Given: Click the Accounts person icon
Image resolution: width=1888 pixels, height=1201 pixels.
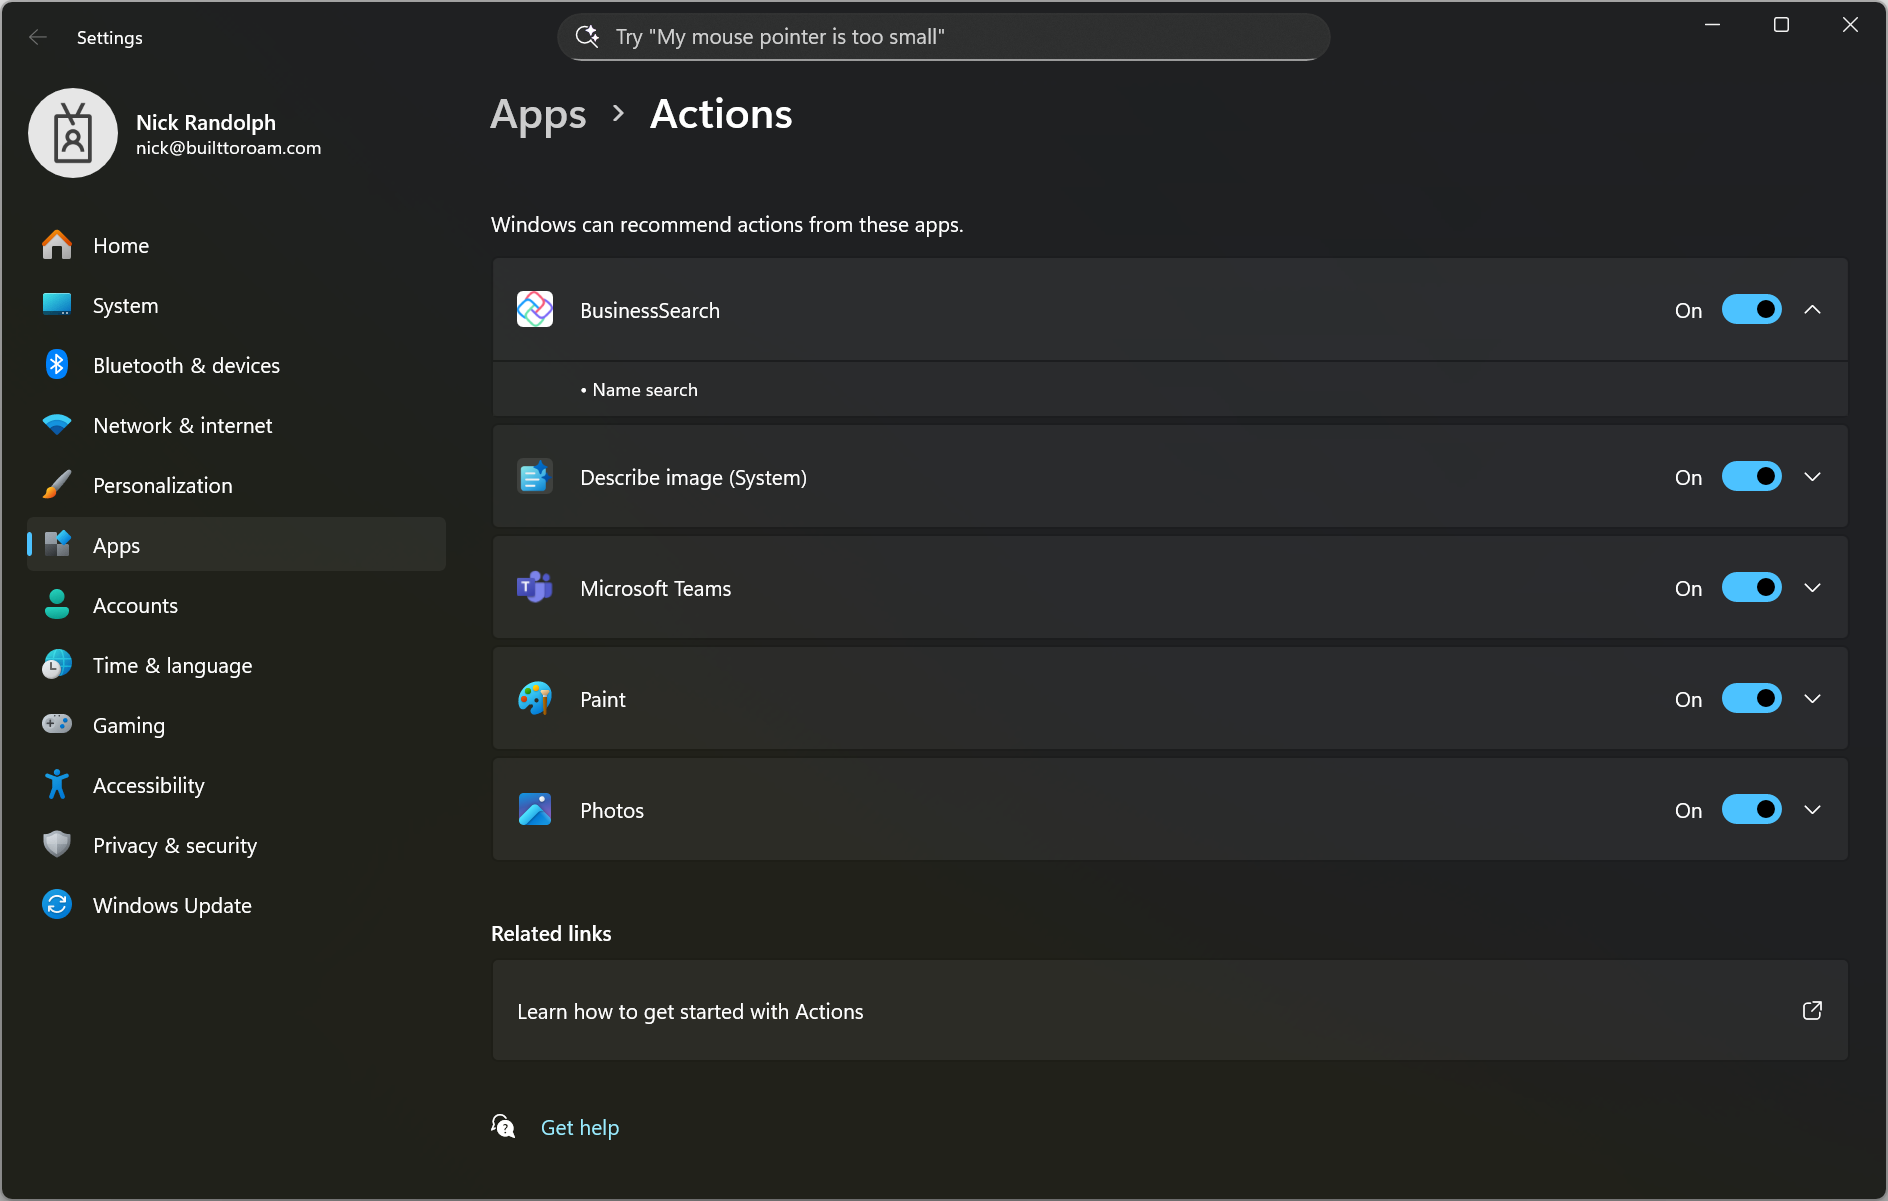Looking at the screenshot, I should (x=57, y=605).
